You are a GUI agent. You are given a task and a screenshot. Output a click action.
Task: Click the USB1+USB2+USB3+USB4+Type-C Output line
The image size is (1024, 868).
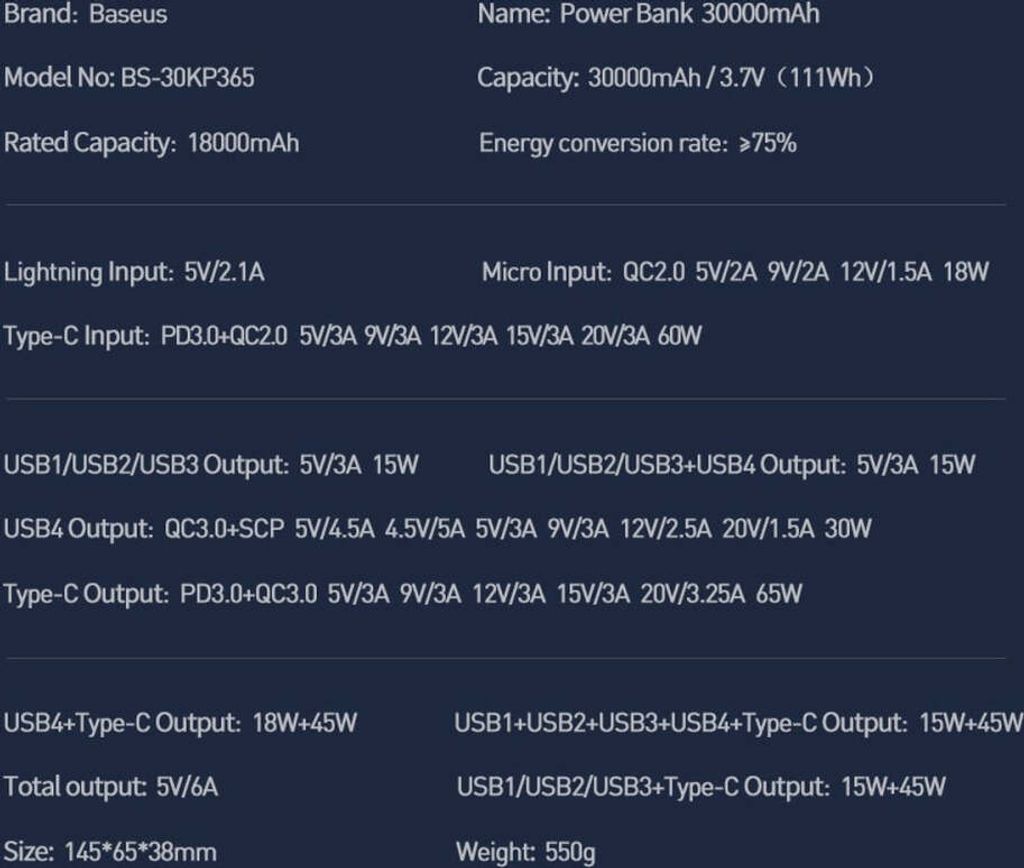[739, 723]
